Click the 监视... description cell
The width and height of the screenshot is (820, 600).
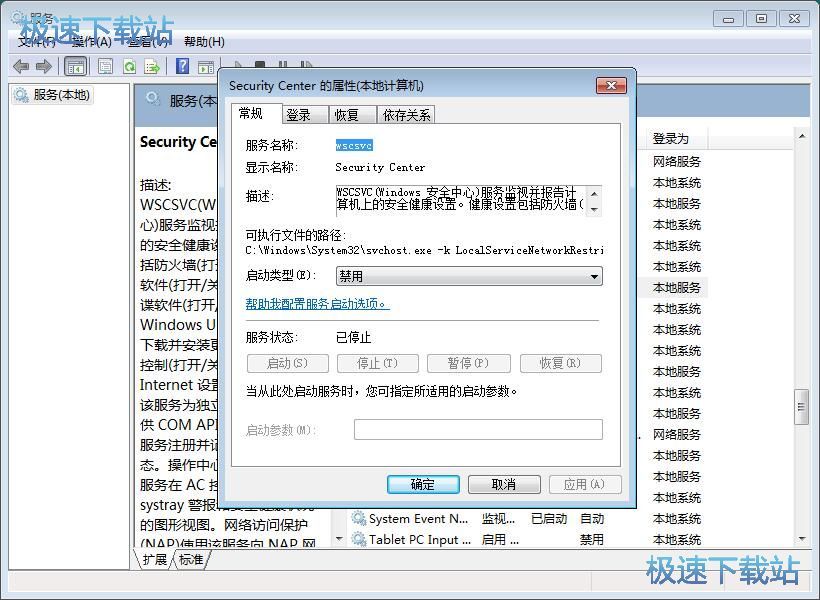click(x=498, y=518)
